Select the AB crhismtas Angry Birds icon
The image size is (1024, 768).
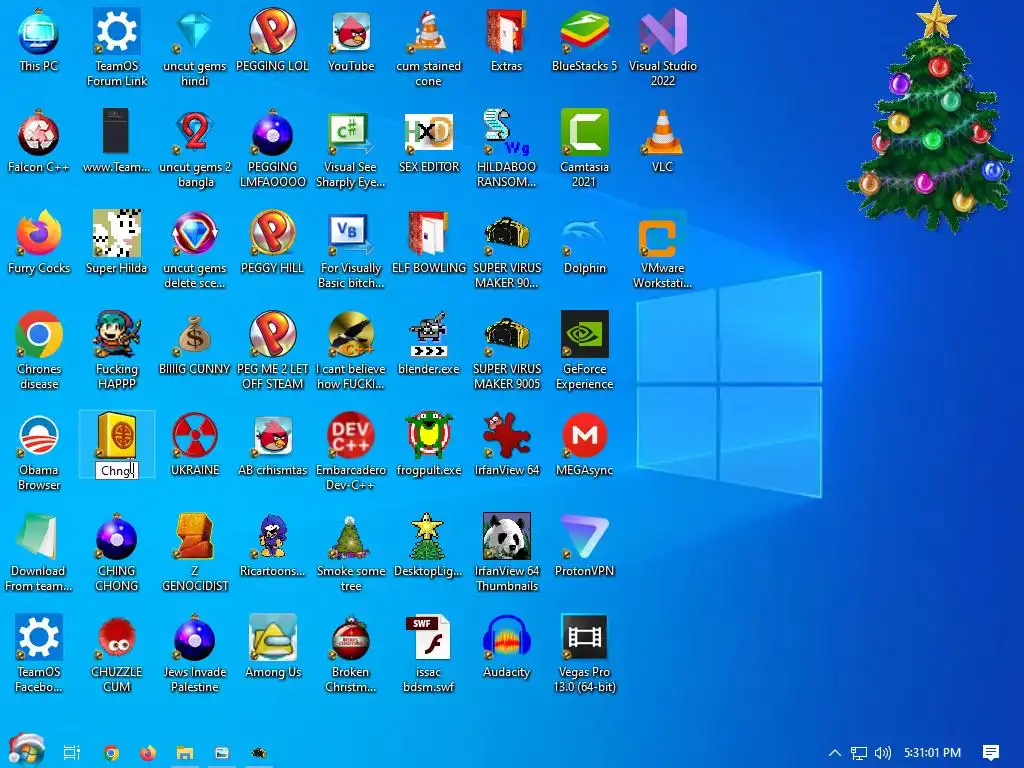(x=272, y=445)
